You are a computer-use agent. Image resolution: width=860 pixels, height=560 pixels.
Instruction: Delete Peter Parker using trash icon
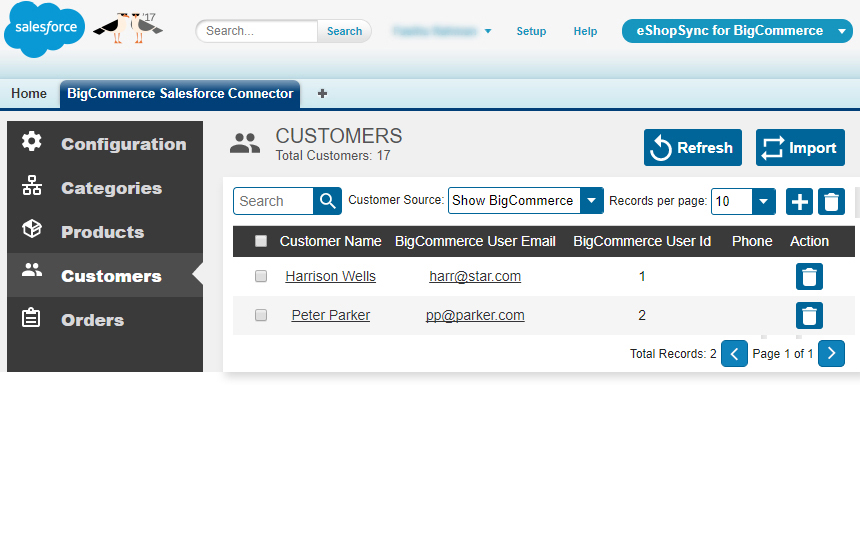(x=809, y=316)
